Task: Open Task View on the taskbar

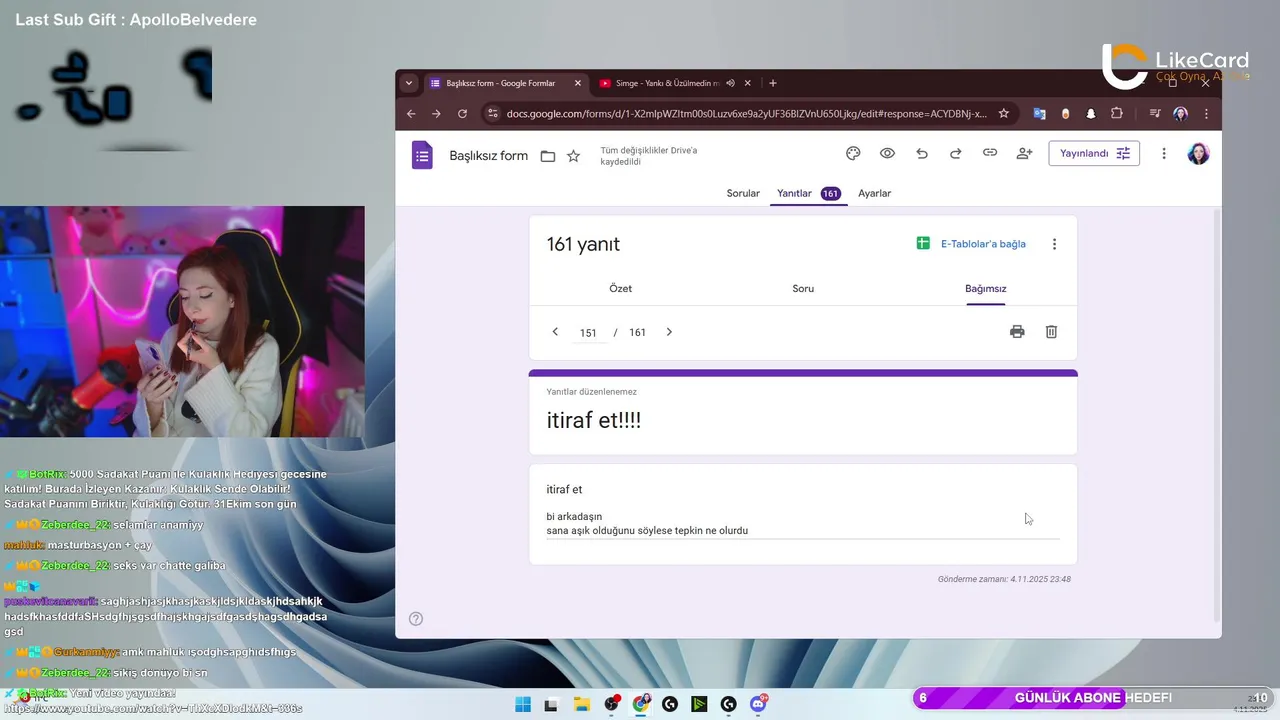Action: 551,704
